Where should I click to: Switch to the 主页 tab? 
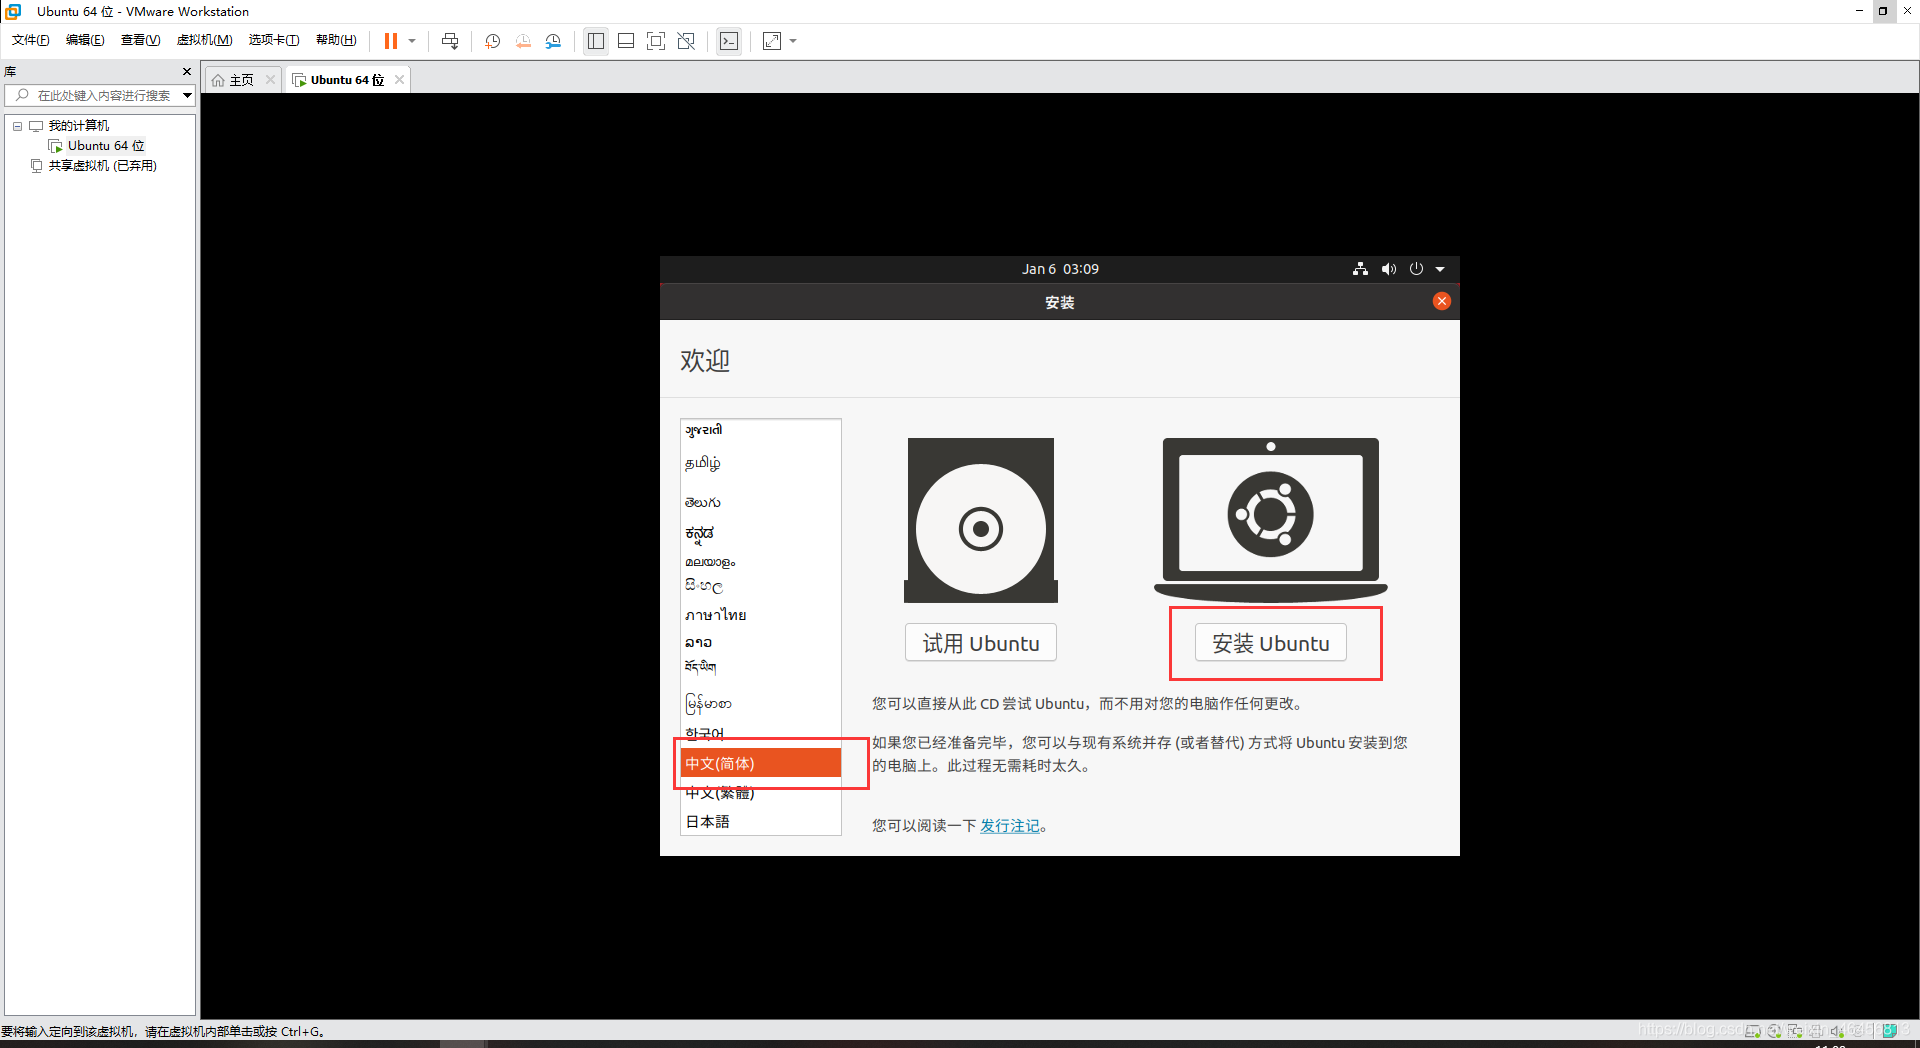click(241, 80)
